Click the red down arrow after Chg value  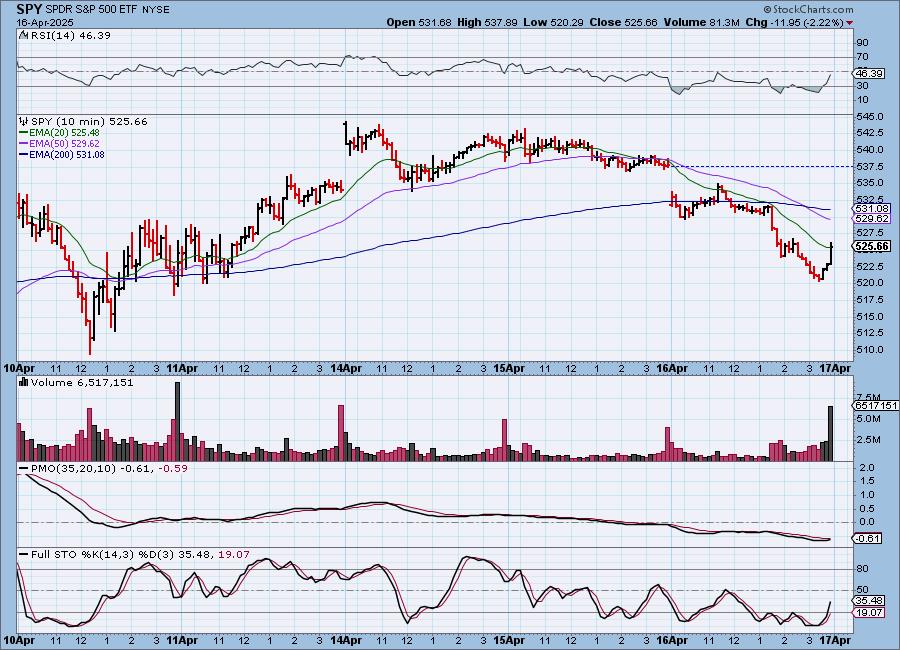pyautogui.click(x=849, y=23)
